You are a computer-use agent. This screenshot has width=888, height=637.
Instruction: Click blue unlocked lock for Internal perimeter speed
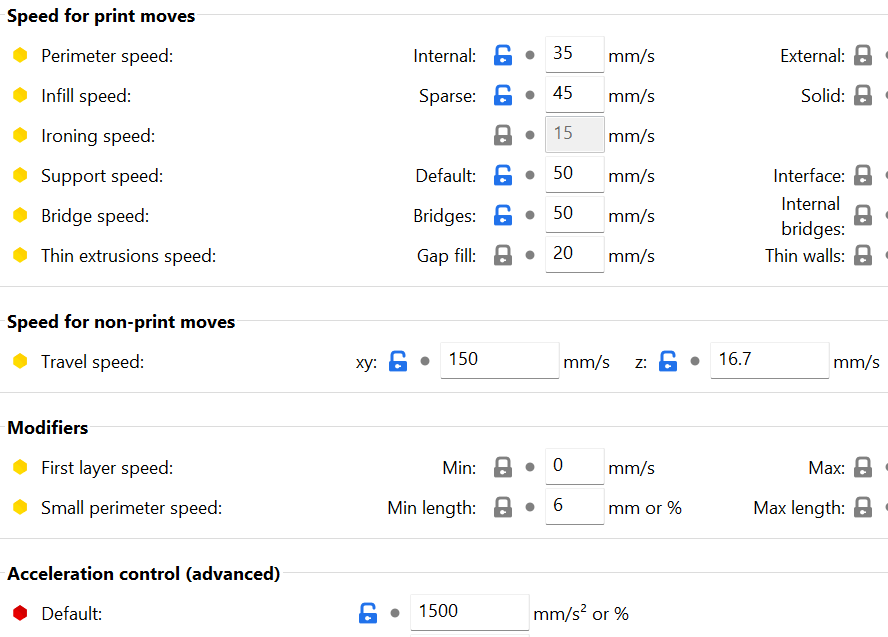coord(503,56)
